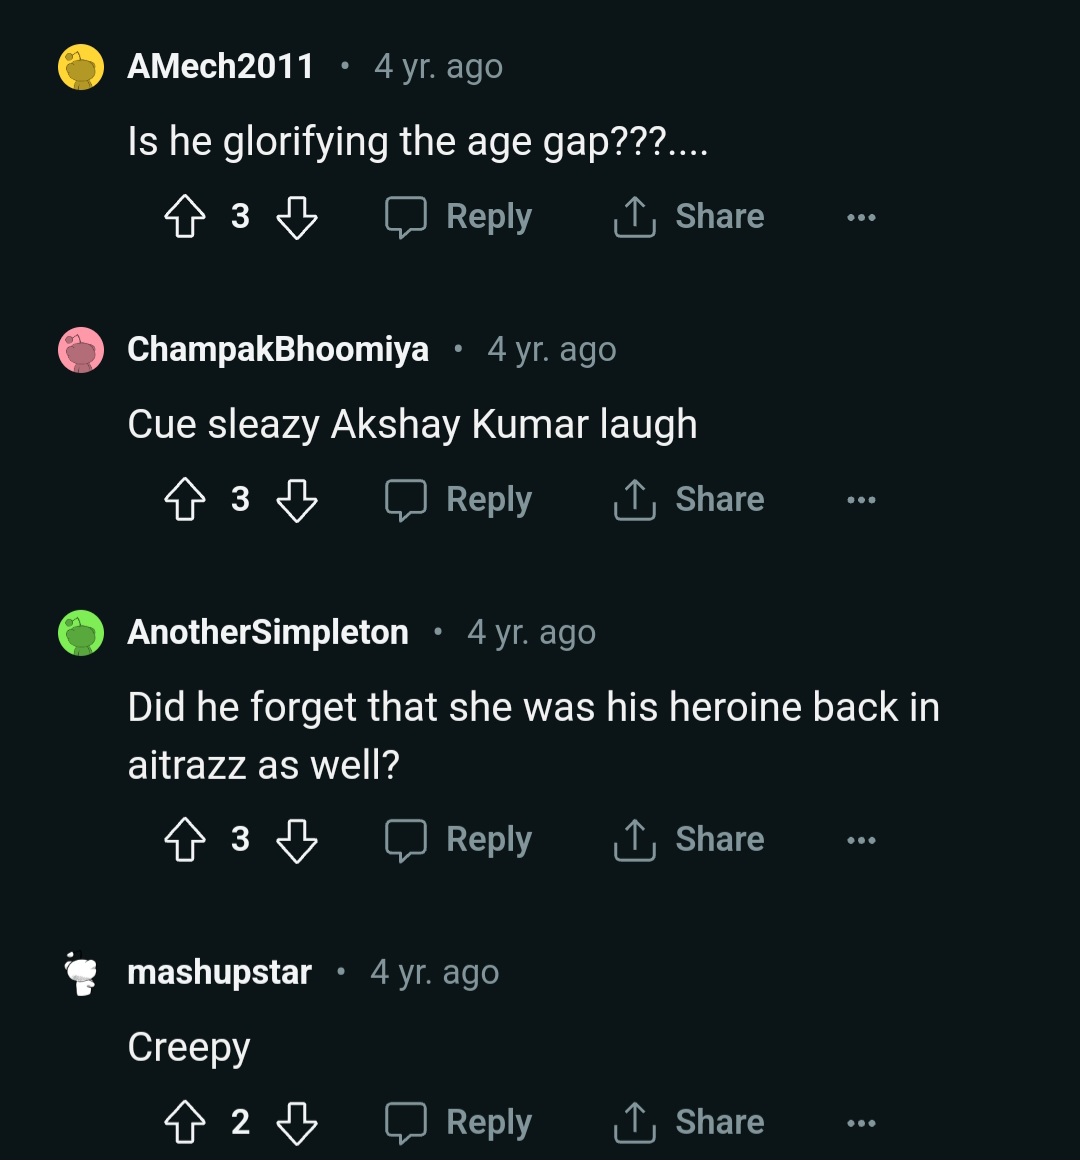Visit ChampakBhoomiya's user profile
The image size is (1080, 1160).
tap(278, 349)
